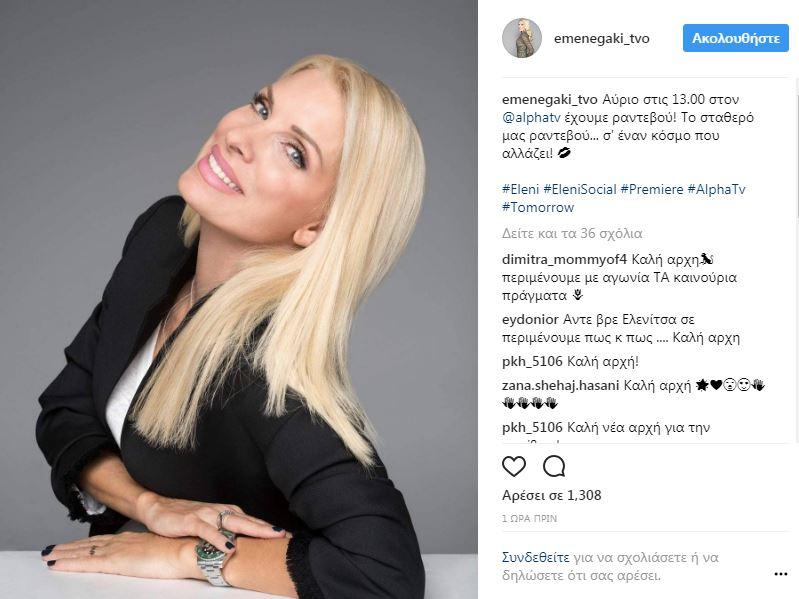Open the @alphatv mention link
Image resolution: width=799 pixels, height=599 pixels.
tap(531, 118)
